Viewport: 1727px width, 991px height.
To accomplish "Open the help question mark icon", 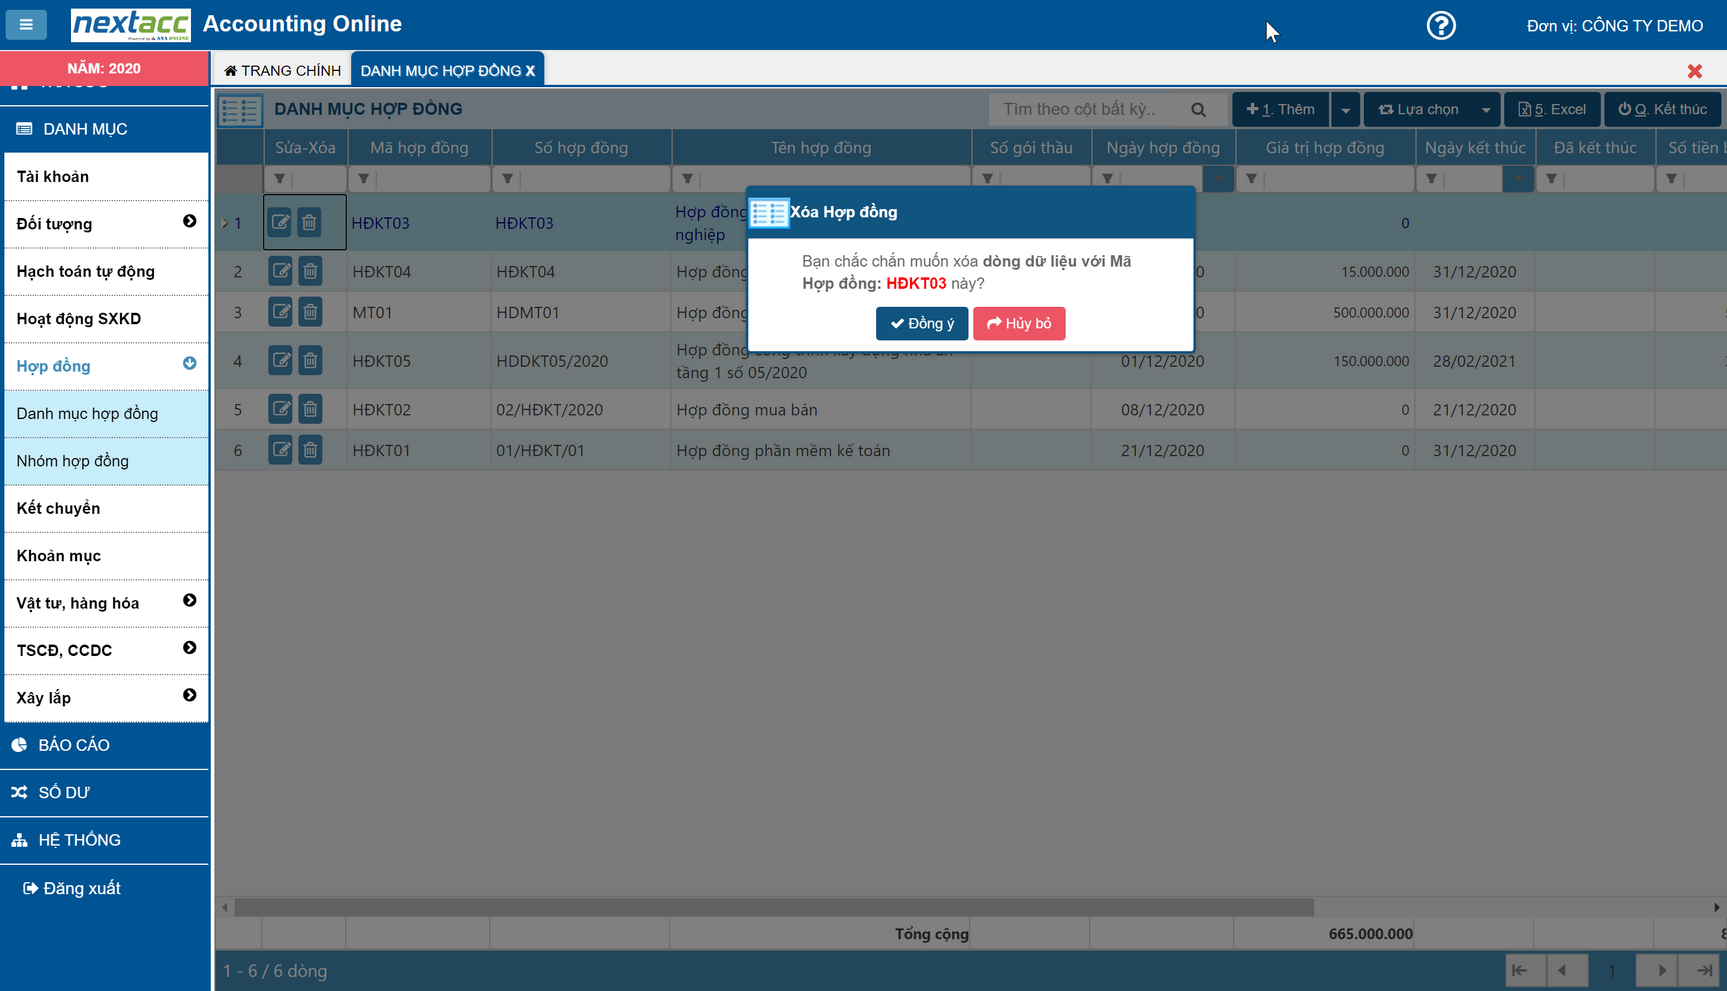I will click(x=1440, y=25).
